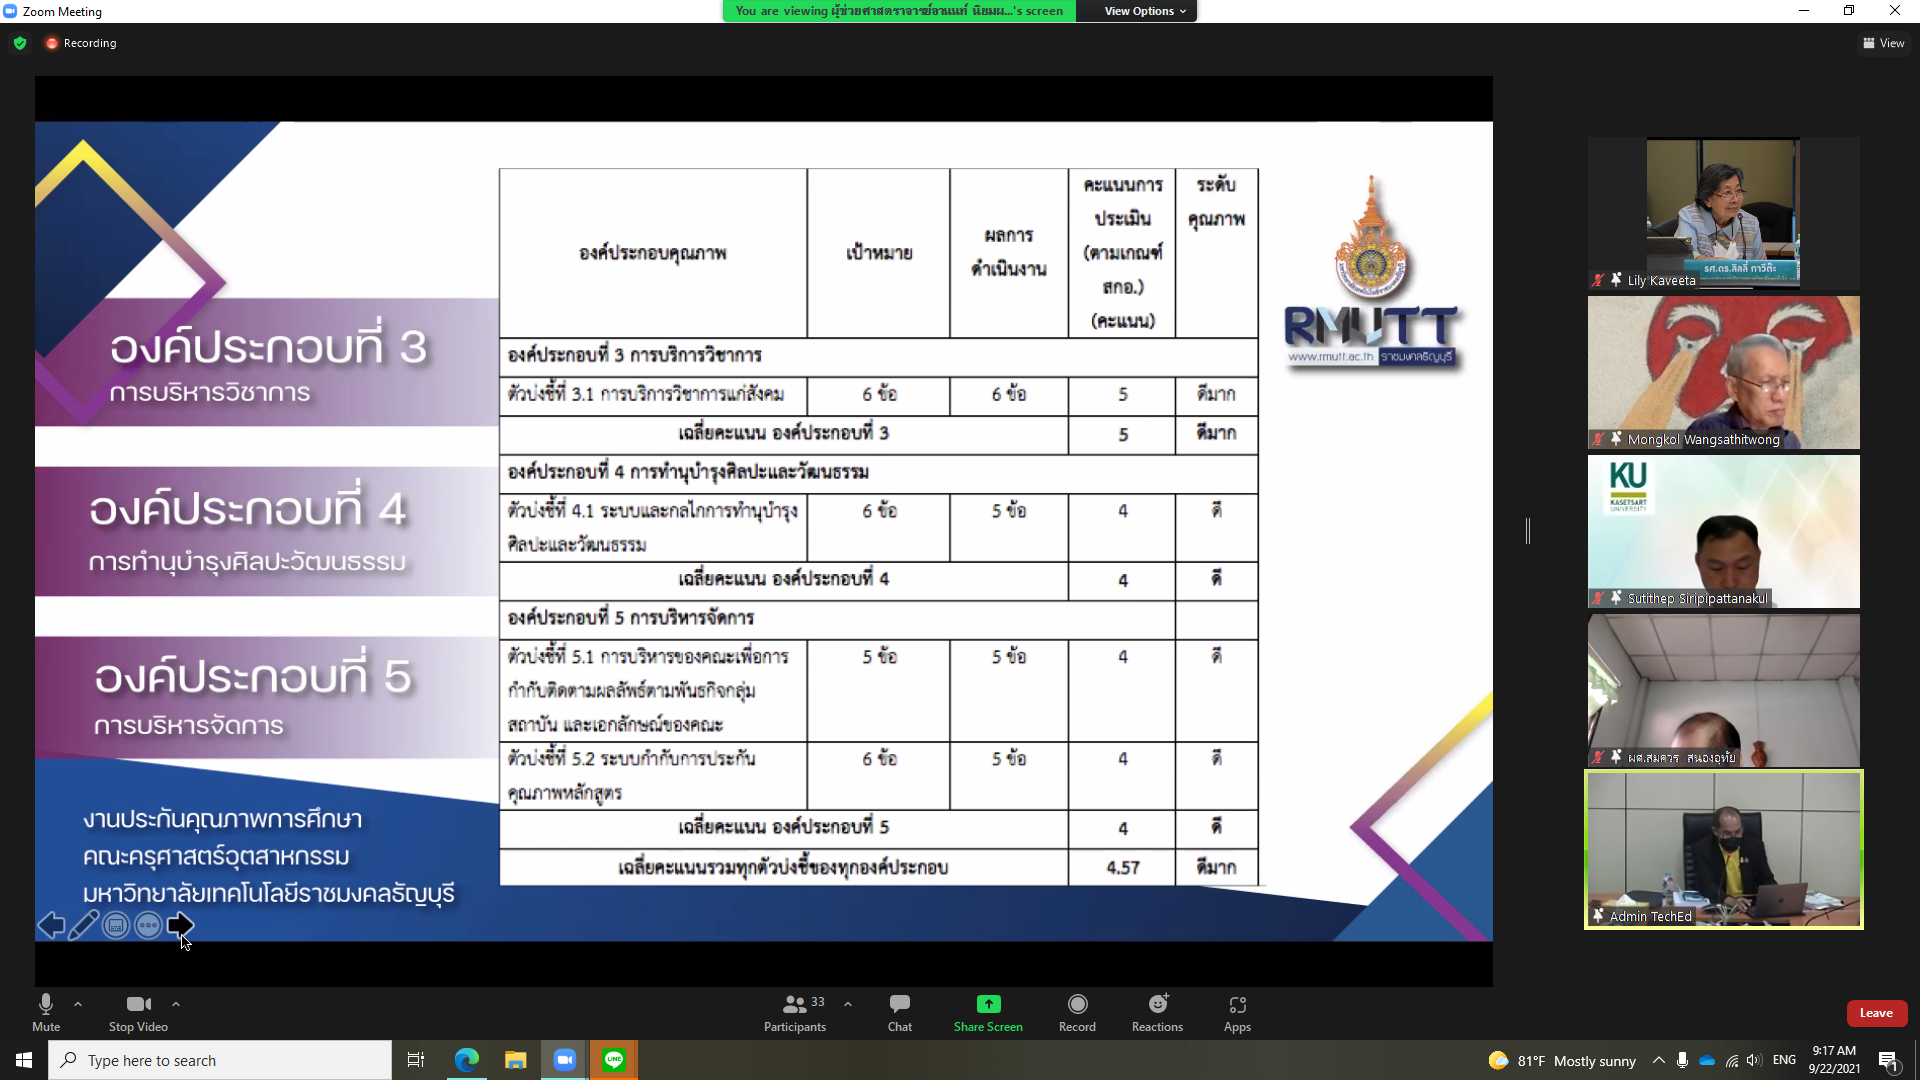The width and height of the screenshot is (1920, 1080).
Task: Open network settings tray icon
Action: click(x=1731, y=1060)
